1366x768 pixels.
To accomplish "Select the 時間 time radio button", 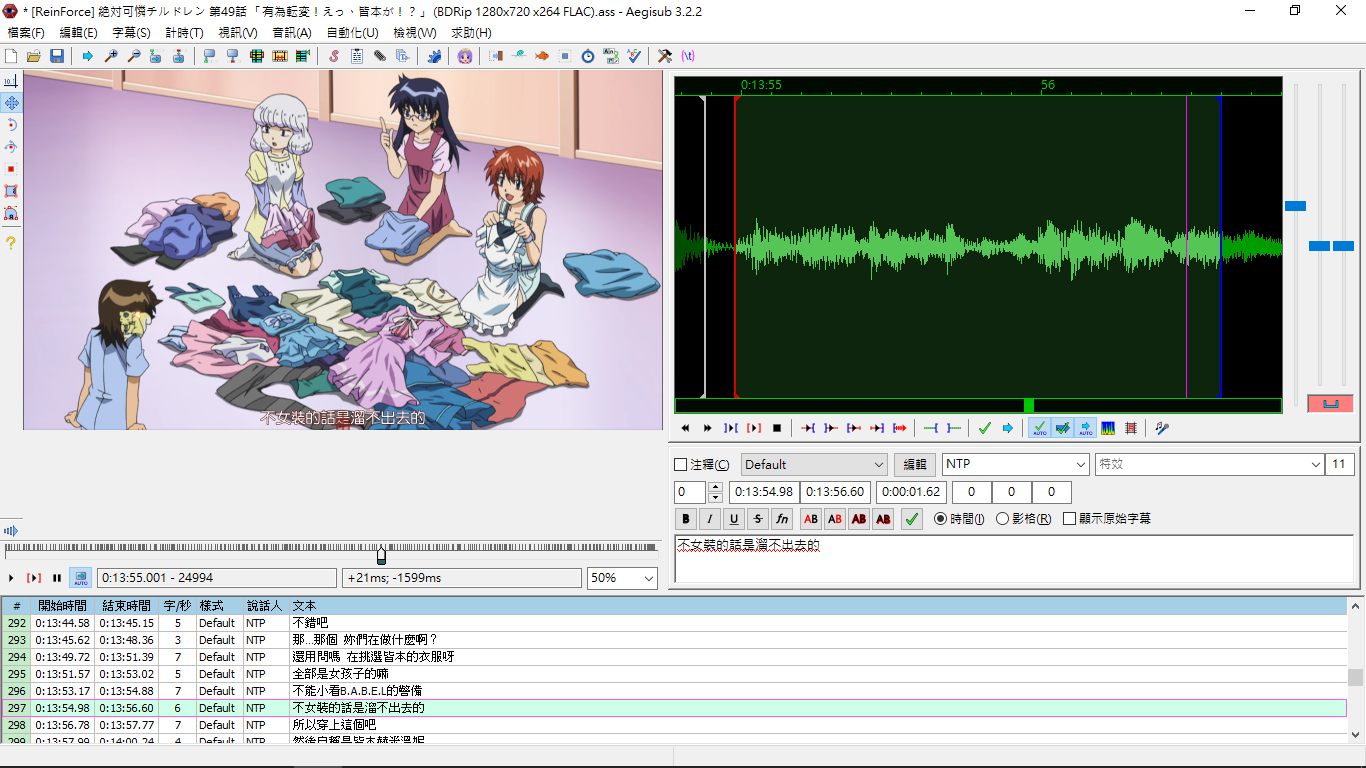I will (959, 519).
